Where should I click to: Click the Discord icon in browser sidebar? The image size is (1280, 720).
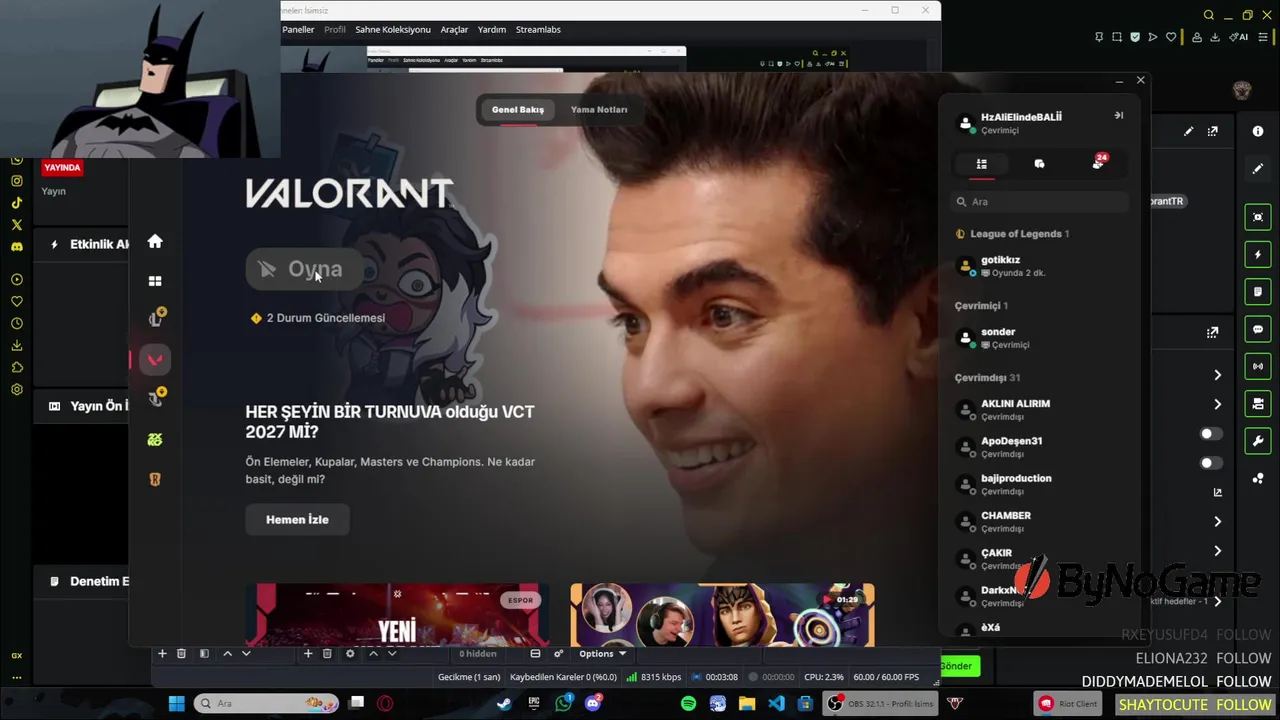tap(17, 247)
